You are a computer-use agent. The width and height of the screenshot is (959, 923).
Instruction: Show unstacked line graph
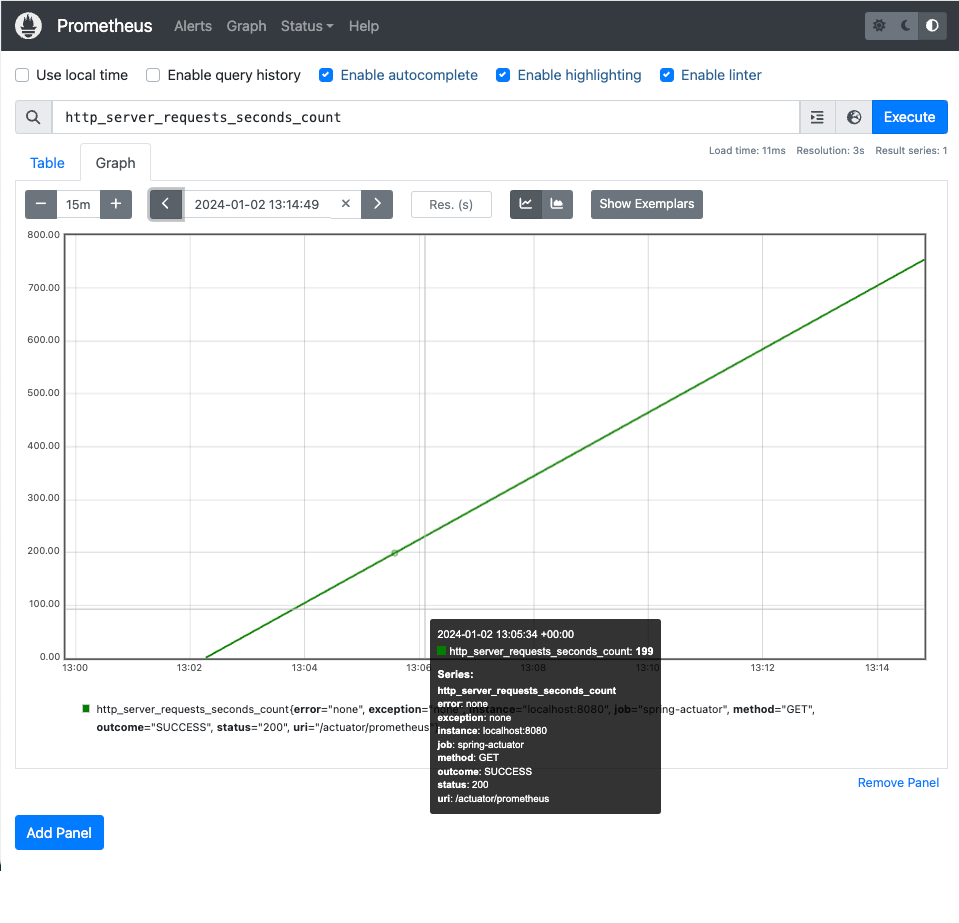coord(525,204)
